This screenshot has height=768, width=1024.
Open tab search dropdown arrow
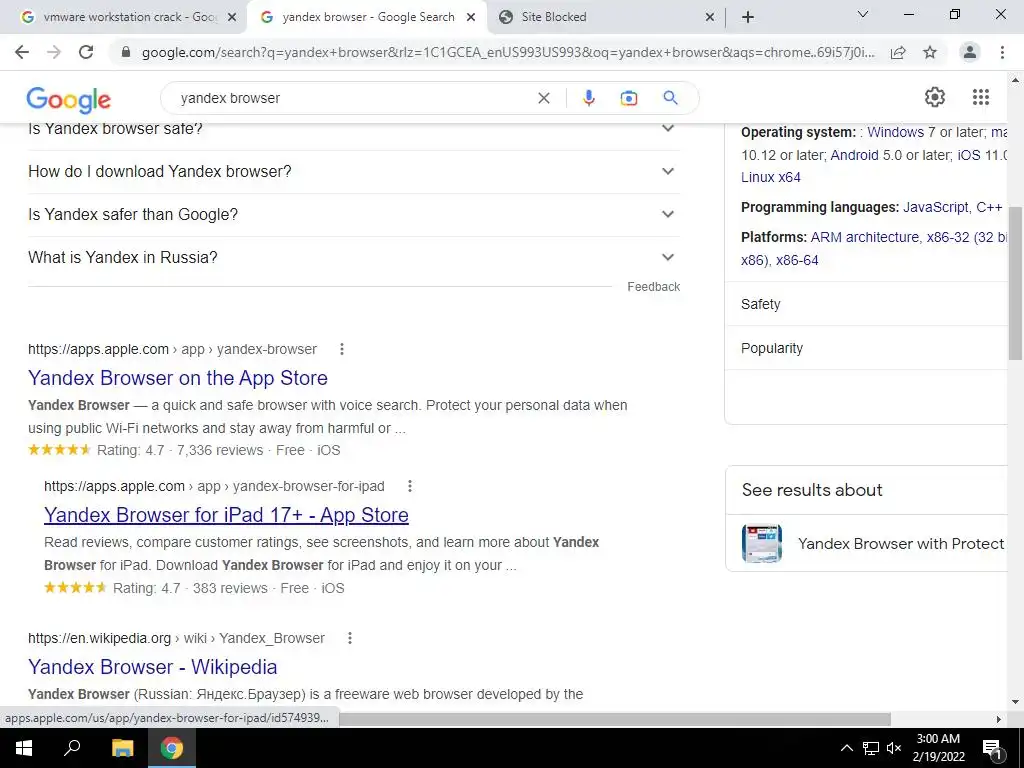point(863,14)
